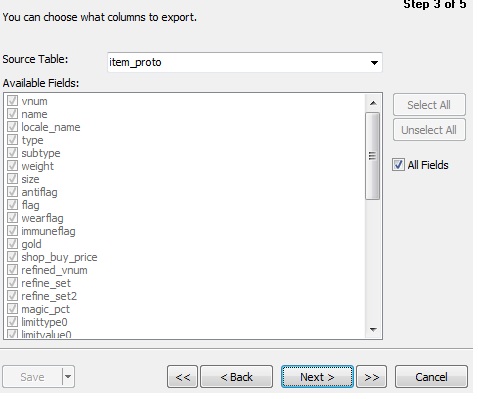
Task: Open the Save button dropdown arrow
Action: (x=68, y=377)
